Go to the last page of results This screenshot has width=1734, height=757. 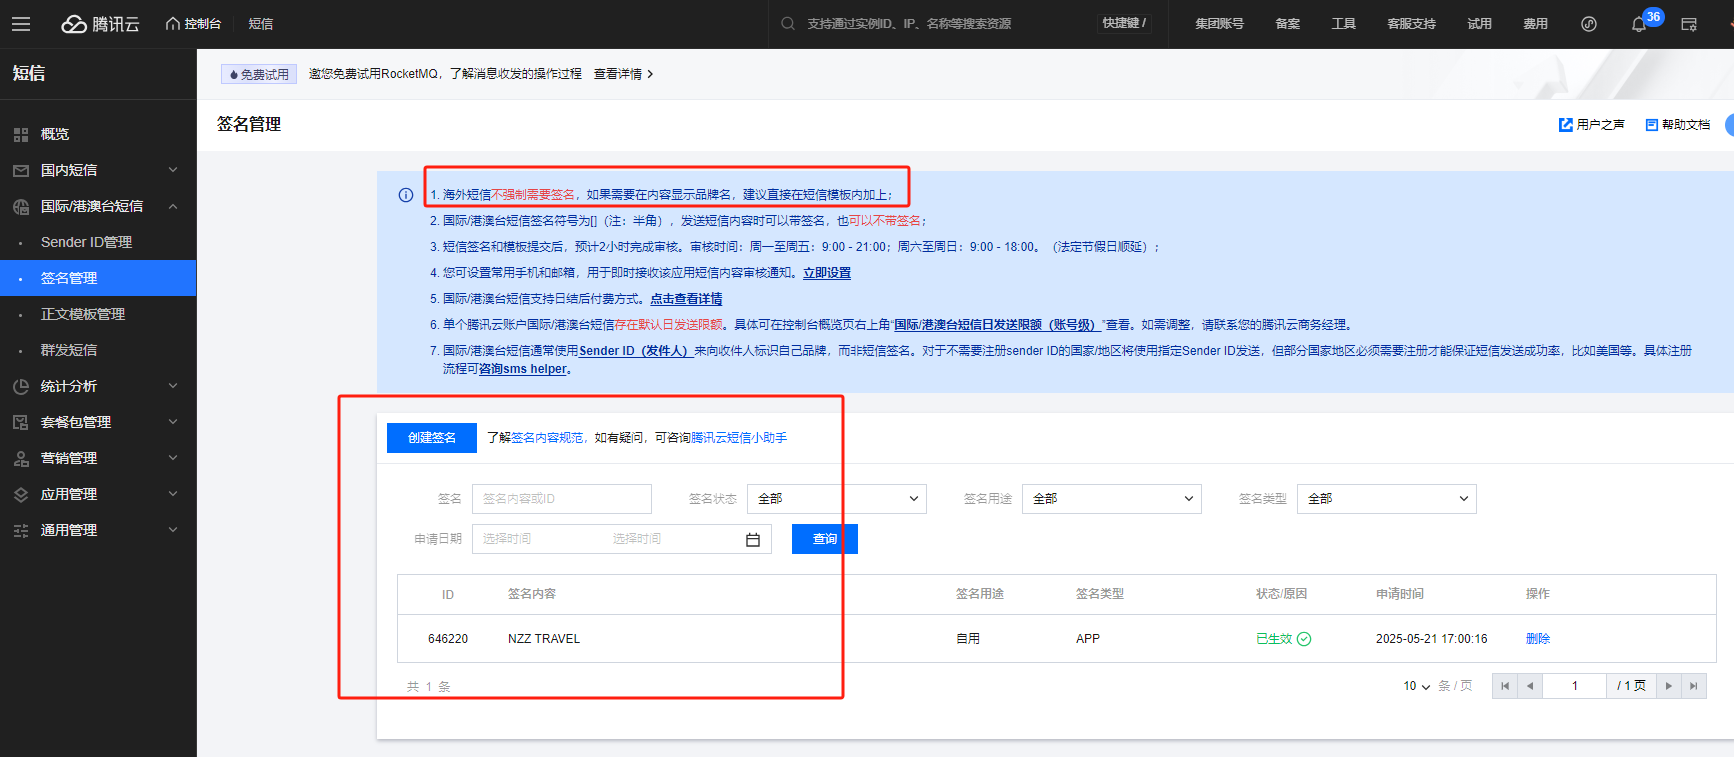(x=1693, y=686)
